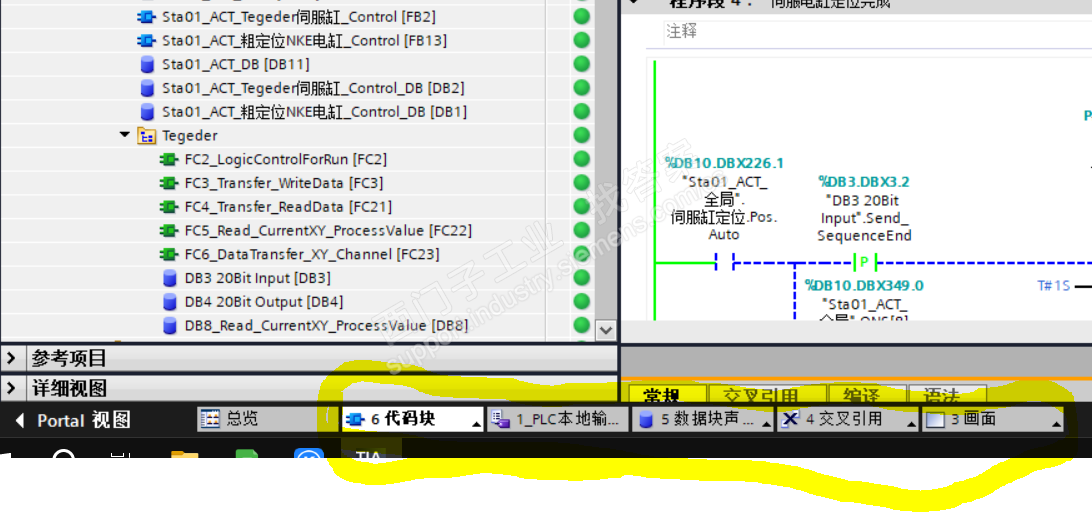Click the "DB3 20Bit Input".Send_SequenceEnd operand text
Image resolution: width=1092 pixels, height=512 pixels.
click(864, 218)
